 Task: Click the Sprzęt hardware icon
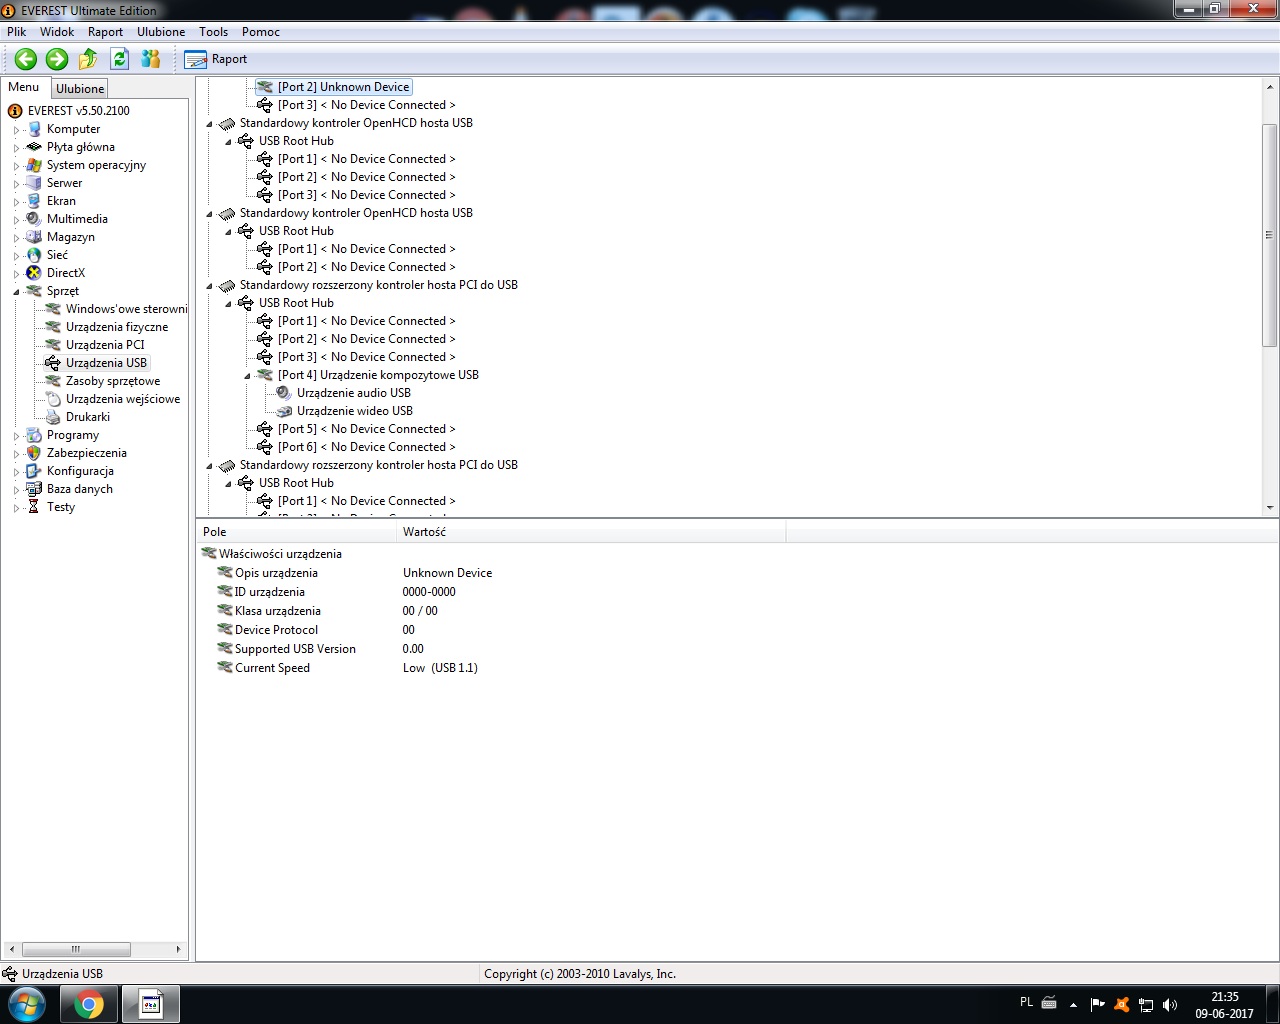click(x=34, y=291)
